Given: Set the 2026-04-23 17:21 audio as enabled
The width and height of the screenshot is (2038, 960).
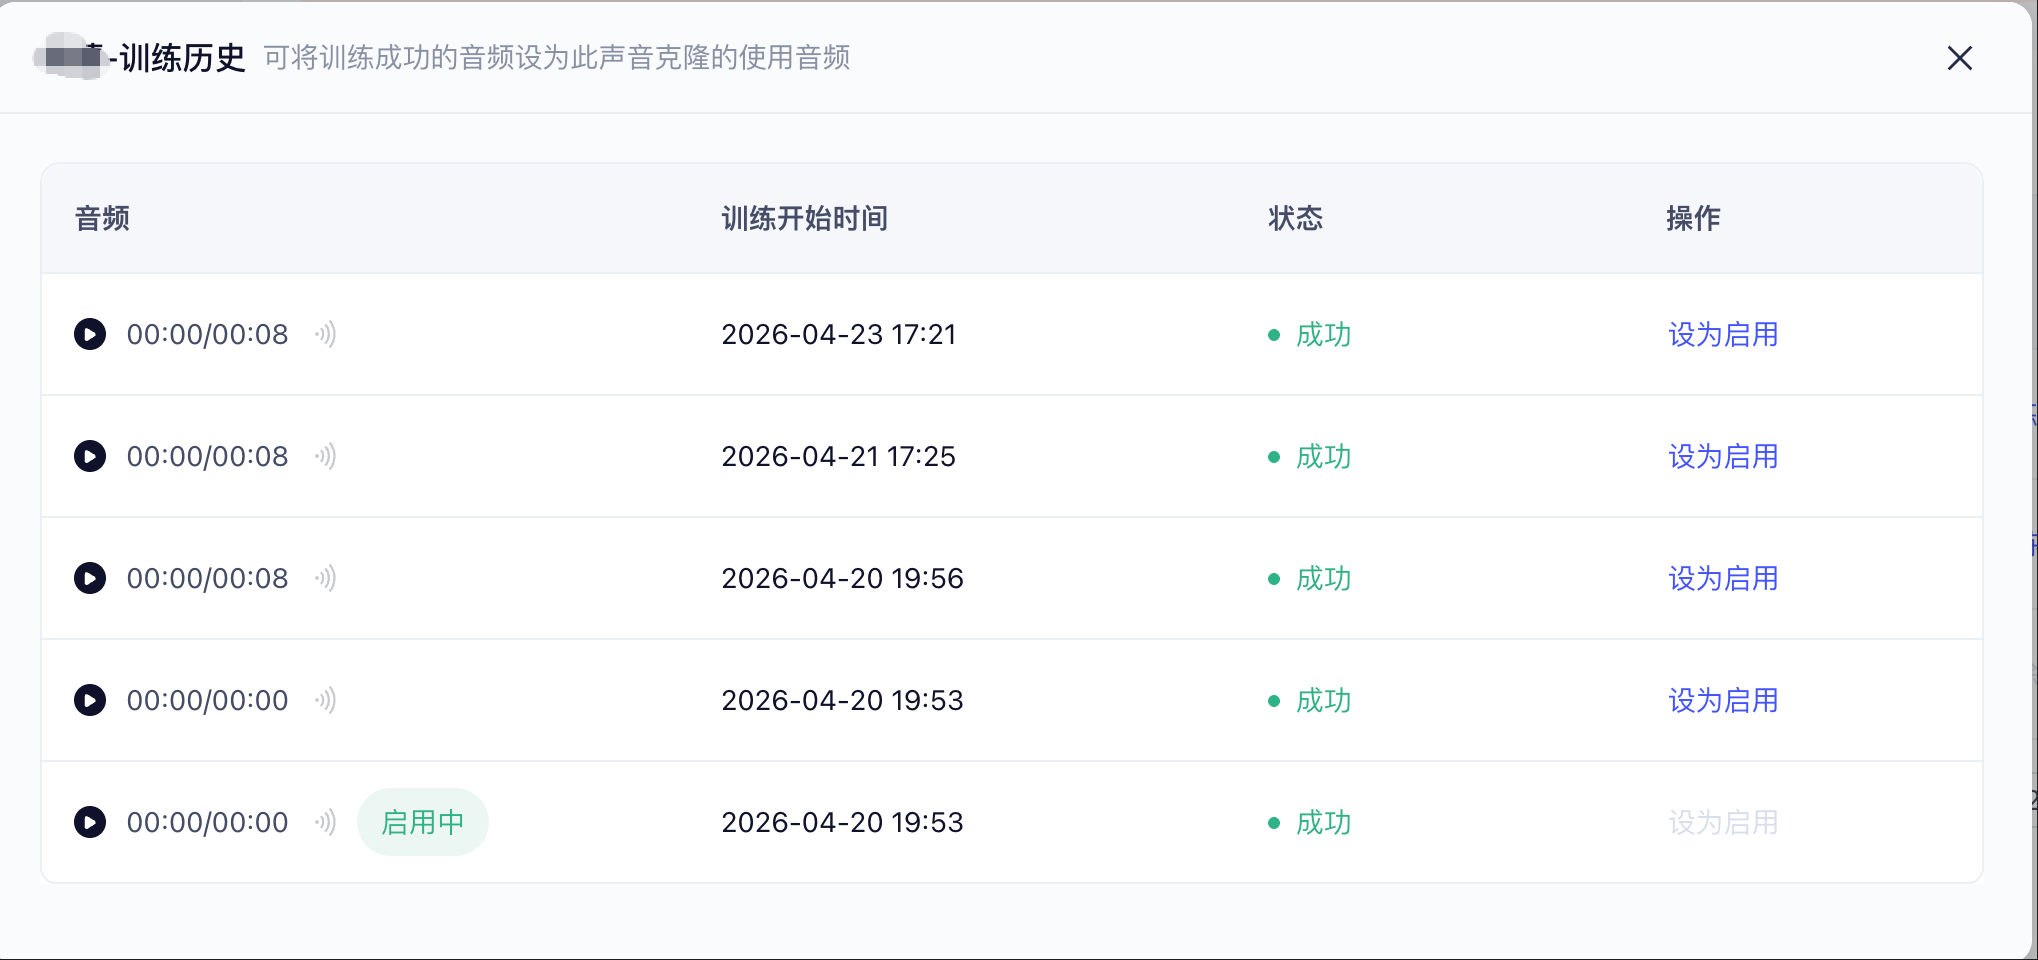Looking at the screenshot, I should [1723, 334].
